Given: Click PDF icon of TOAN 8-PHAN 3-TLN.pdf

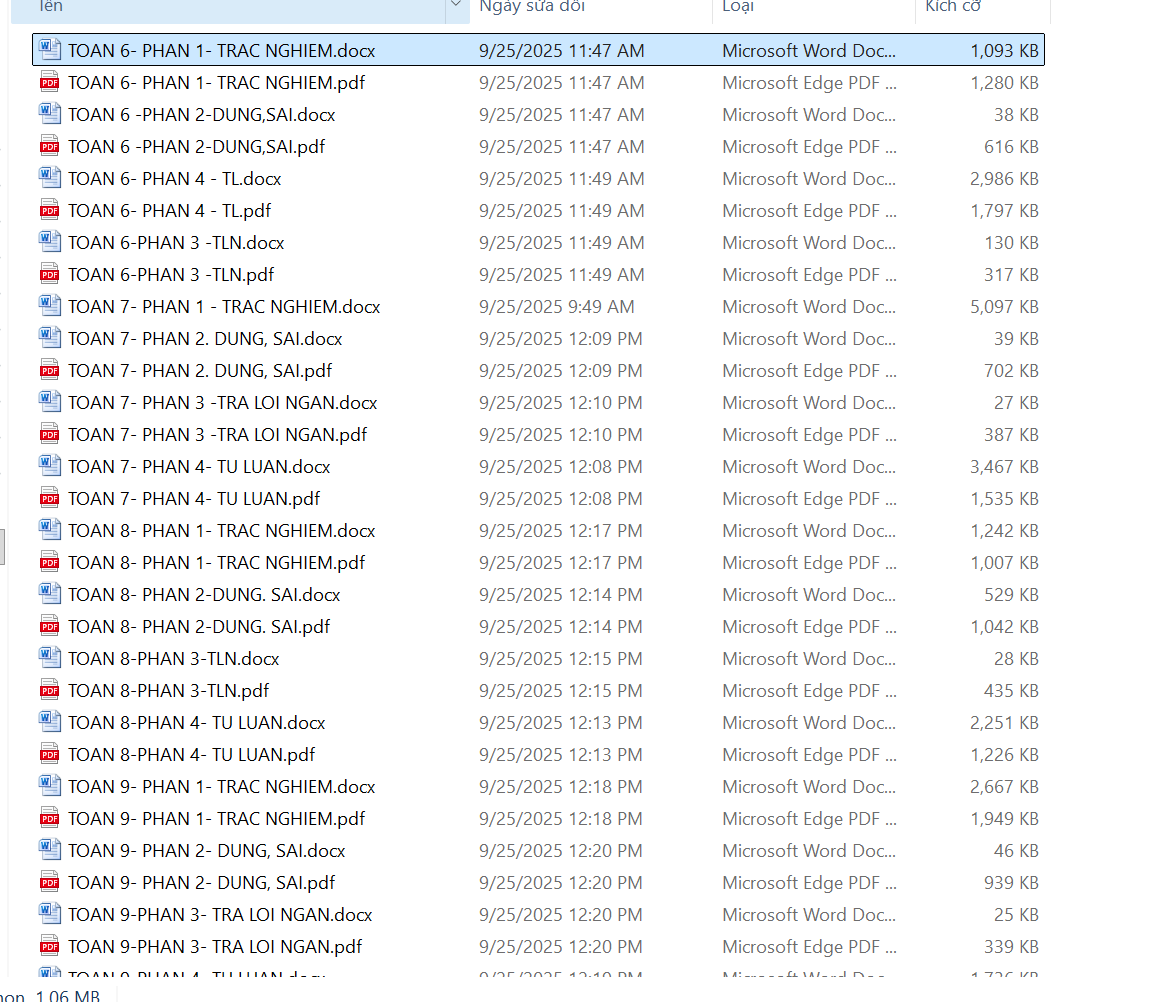Looking at the screenshot, I should [49, 691].
